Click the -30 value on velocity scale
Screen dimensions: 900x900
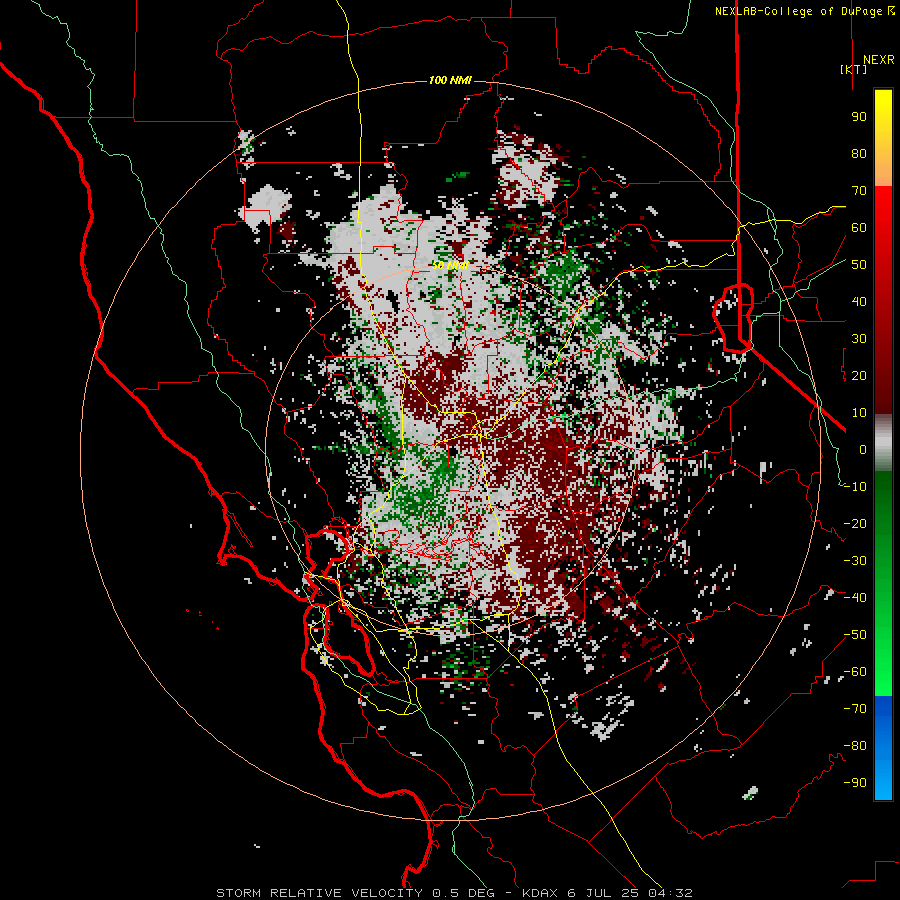coord(855,561)
